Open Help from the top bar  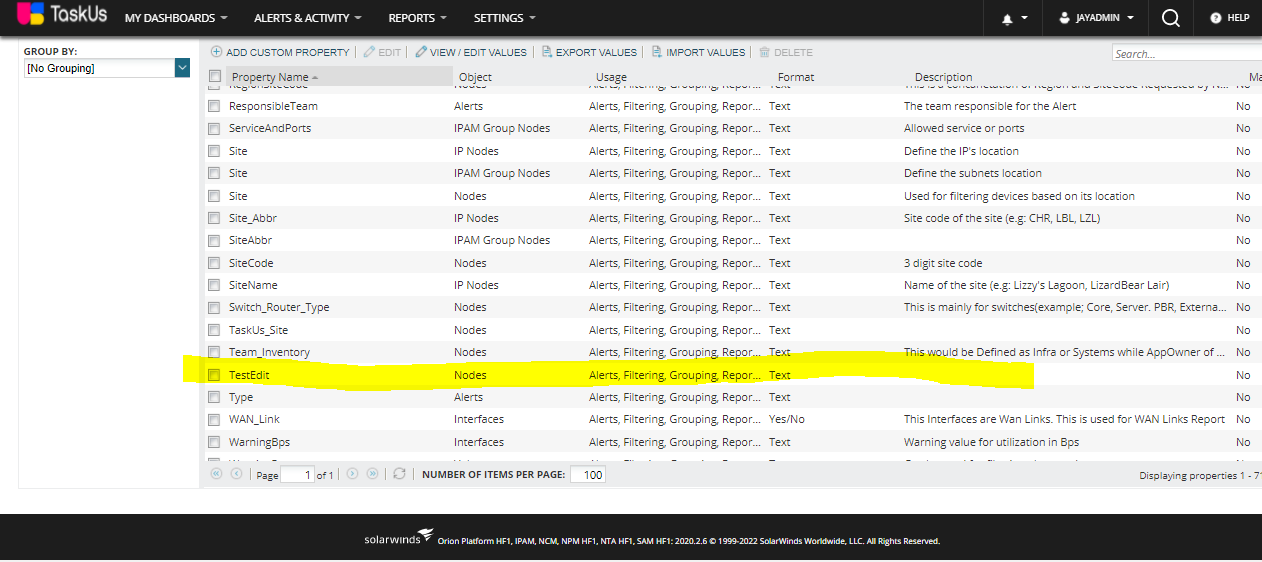(1230, 18)
